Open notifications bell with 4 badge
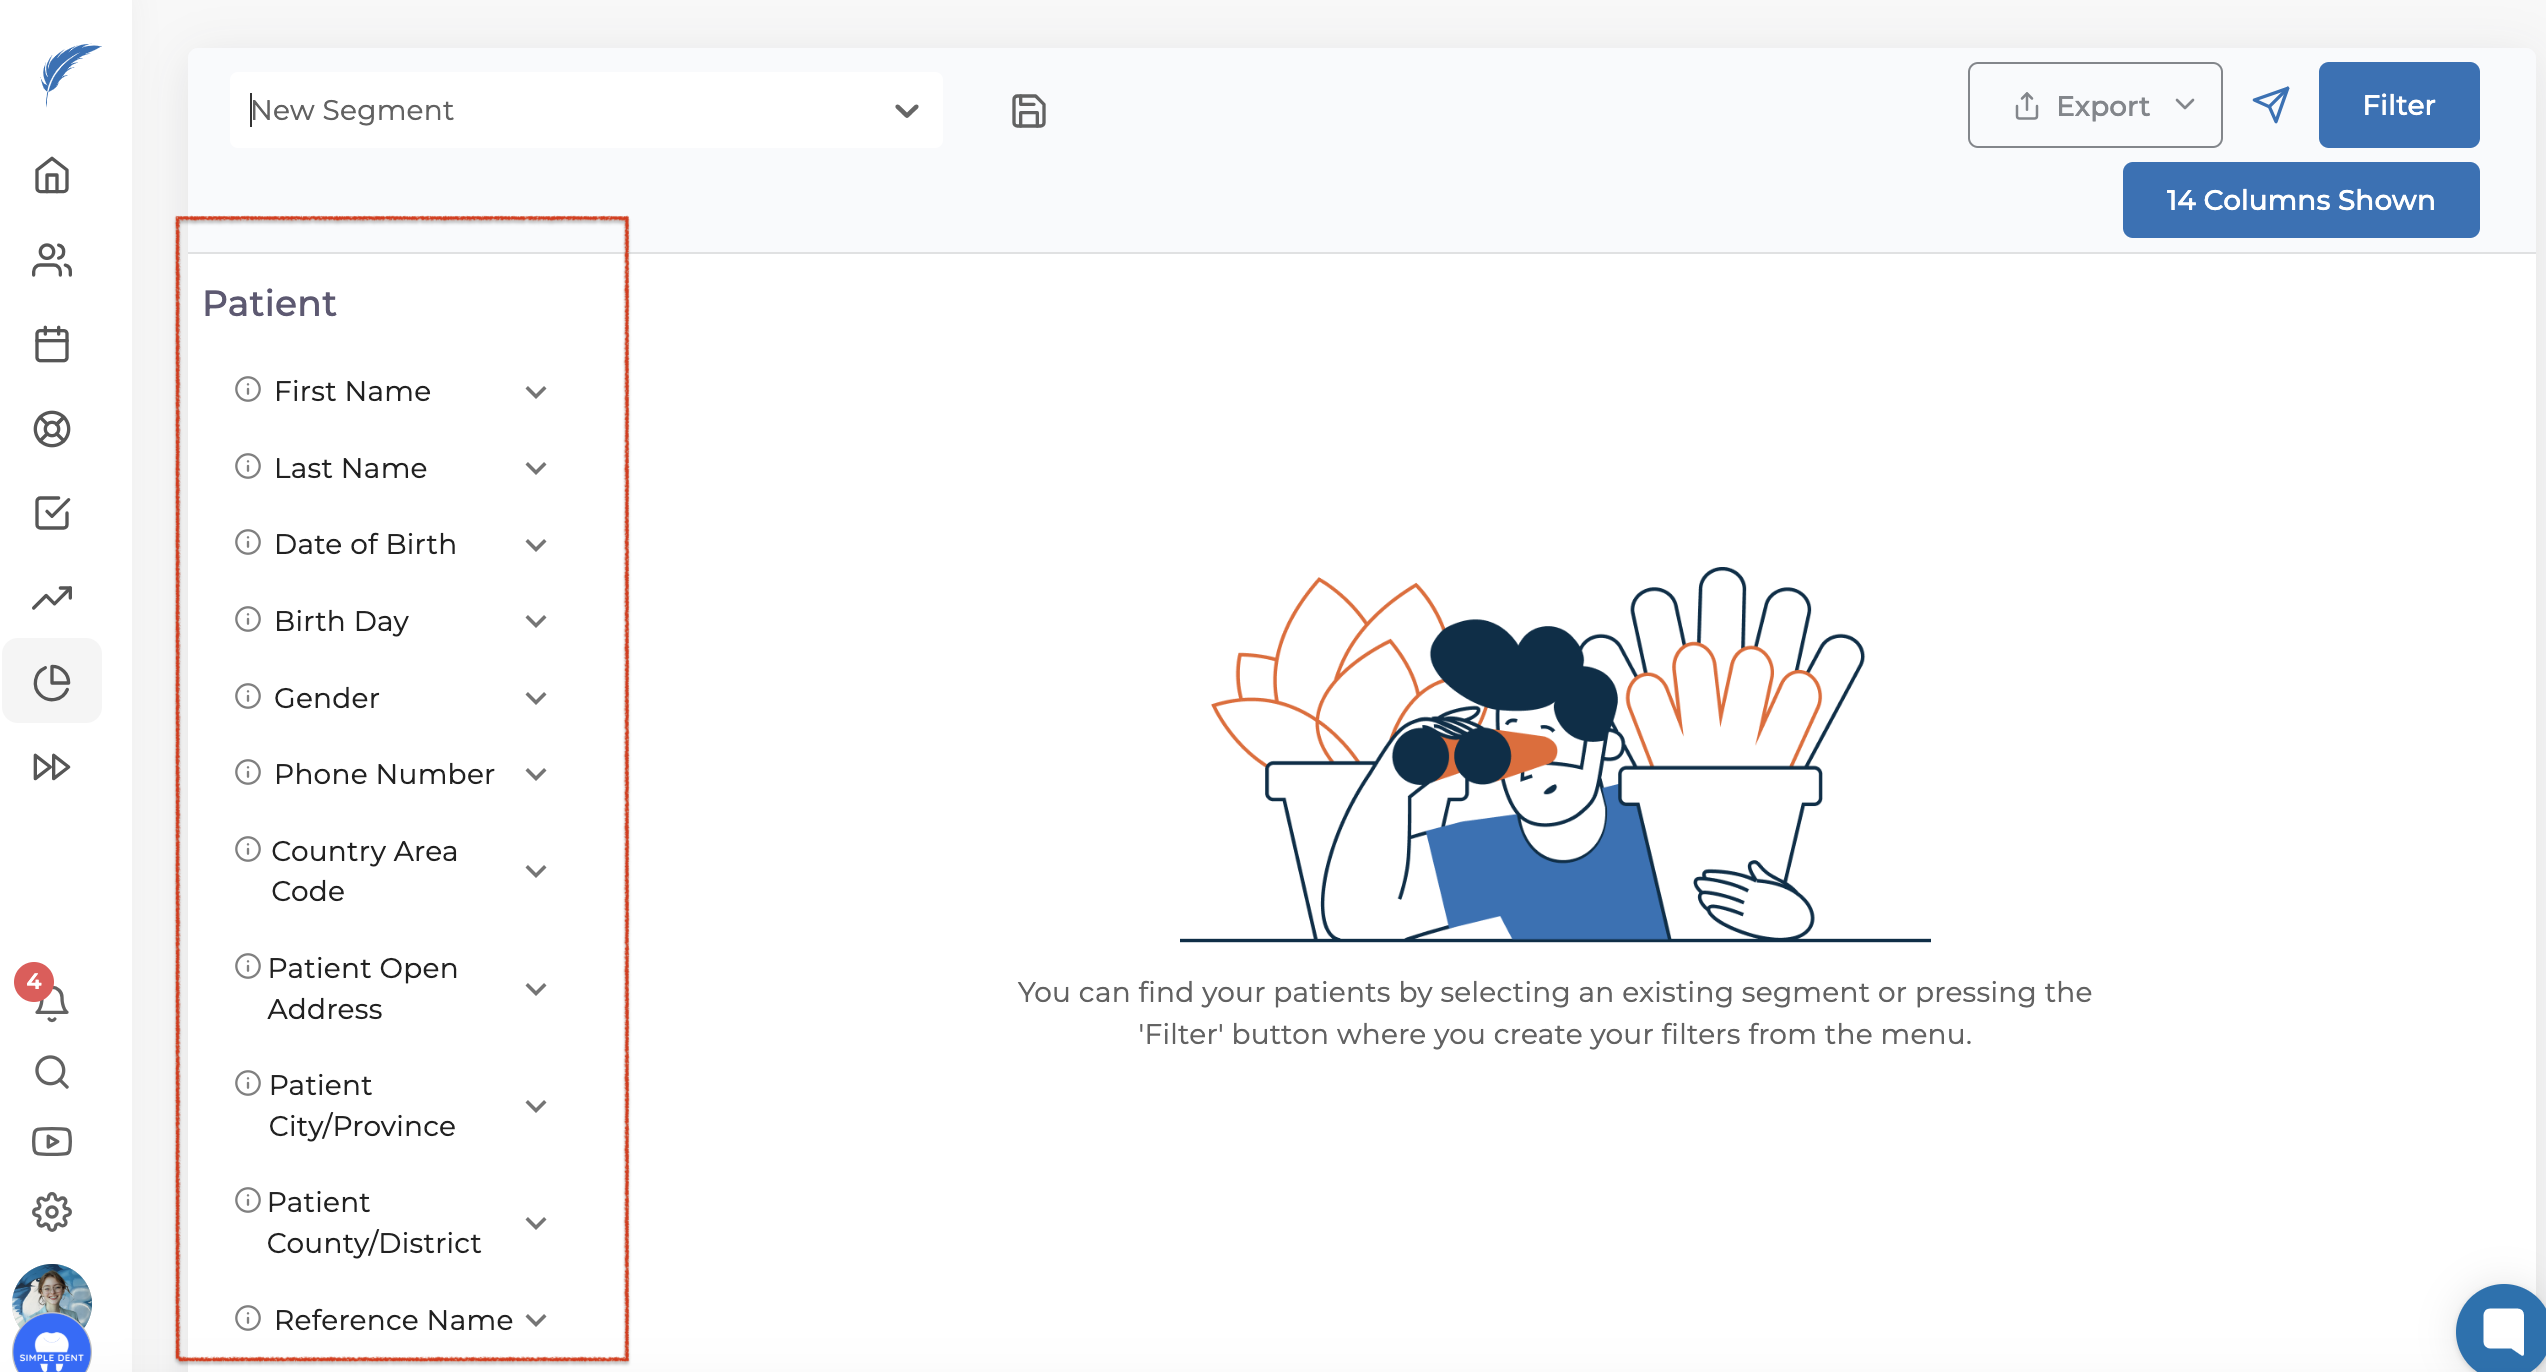This screenshot has height=1372, width=2546. pos(50,1000)
